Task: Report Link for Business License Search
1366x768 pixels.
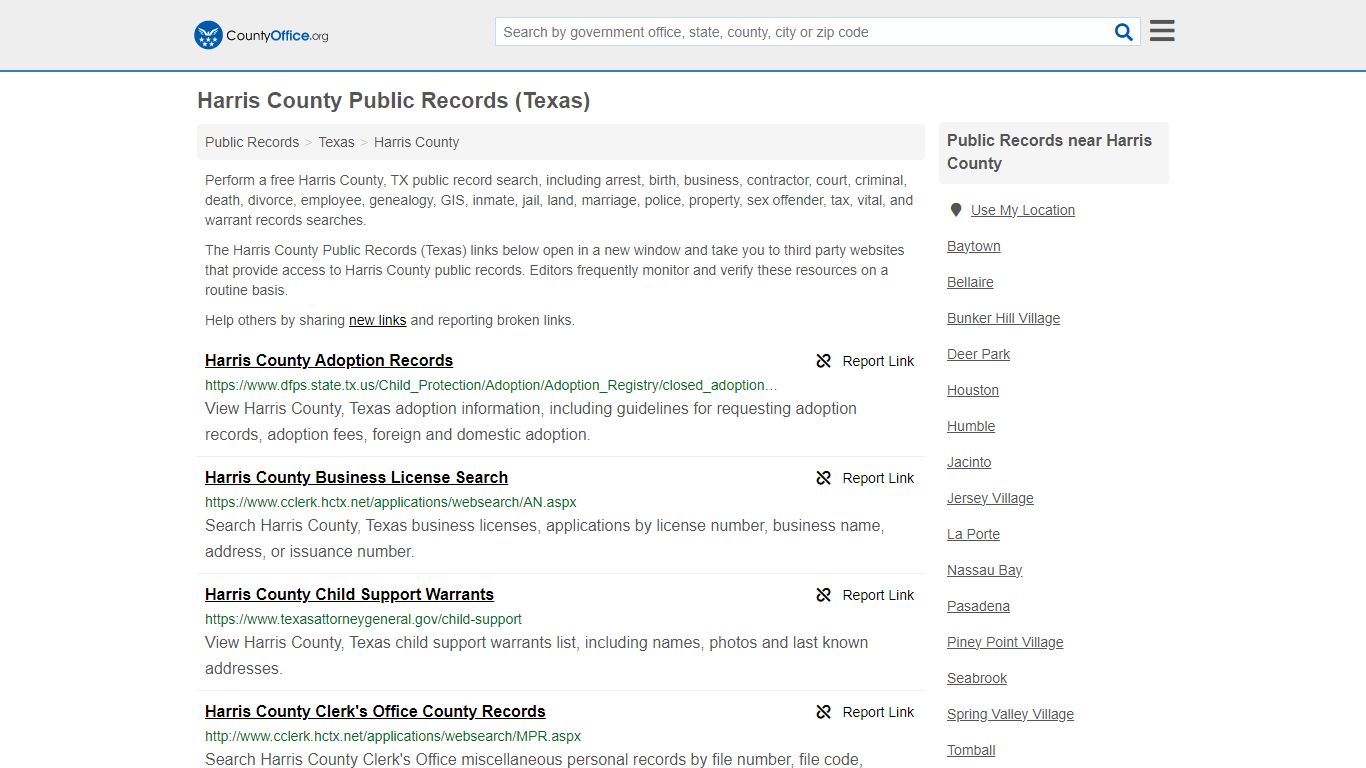Action: click(878, 478)
